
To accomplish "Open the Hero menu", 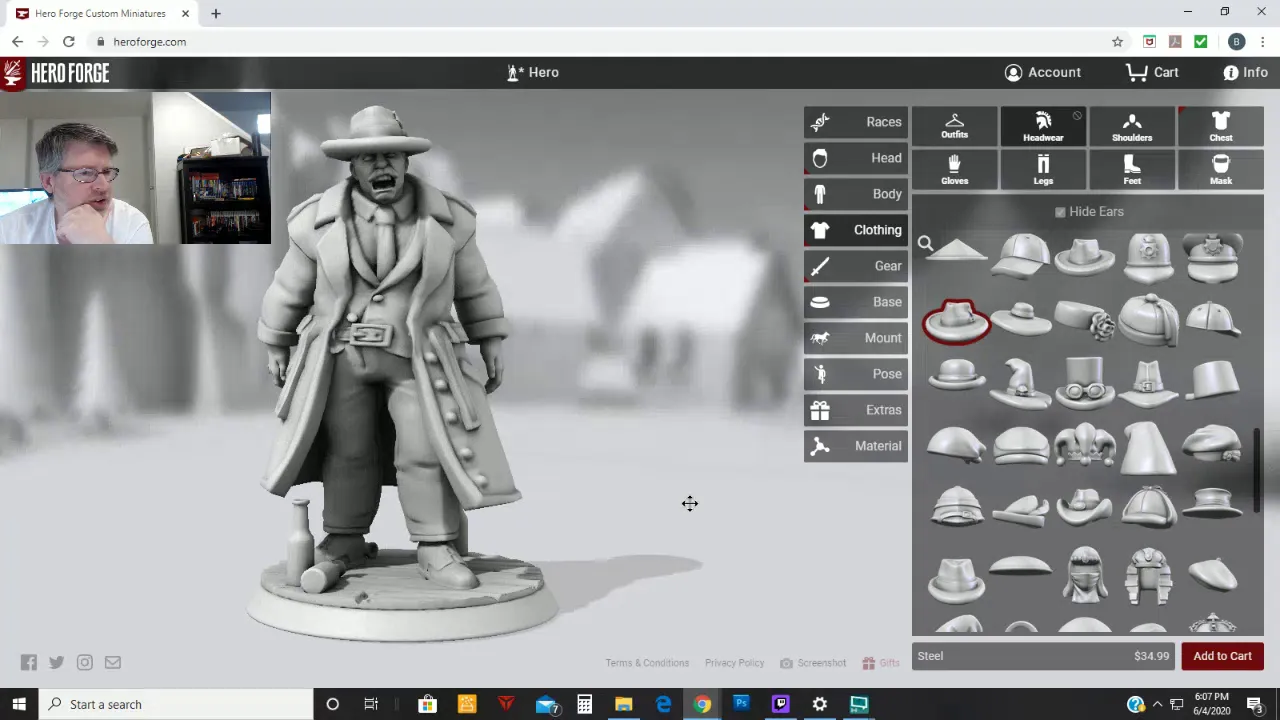I will pos(533,72).
